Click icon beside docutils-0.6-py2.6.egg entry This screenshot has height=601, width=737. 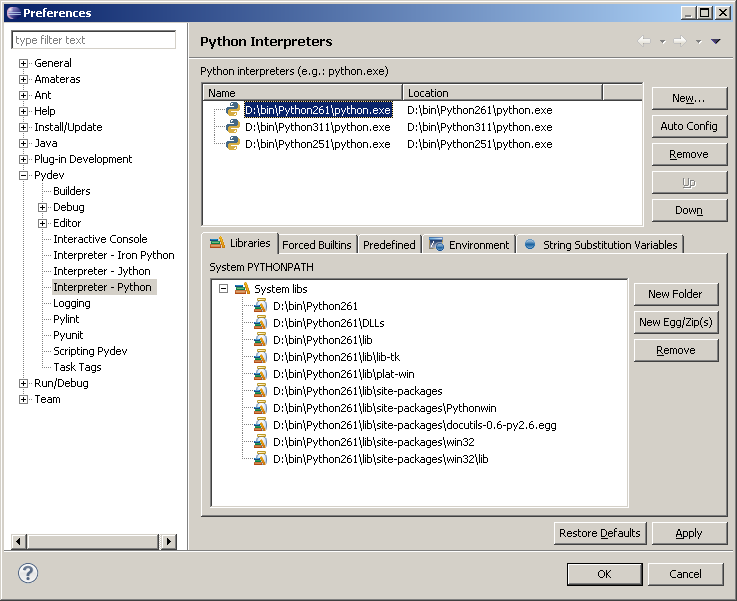(x=260, y=425)
